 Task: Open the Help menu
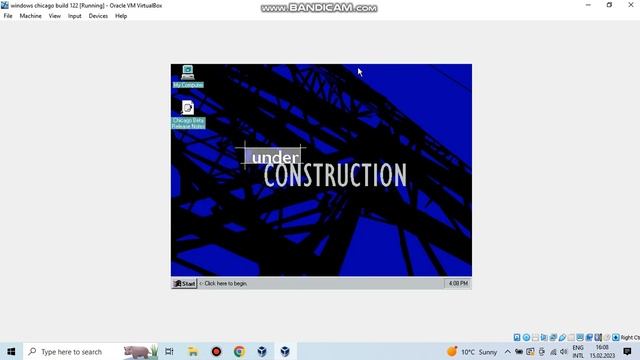click(x=121, y=16)
